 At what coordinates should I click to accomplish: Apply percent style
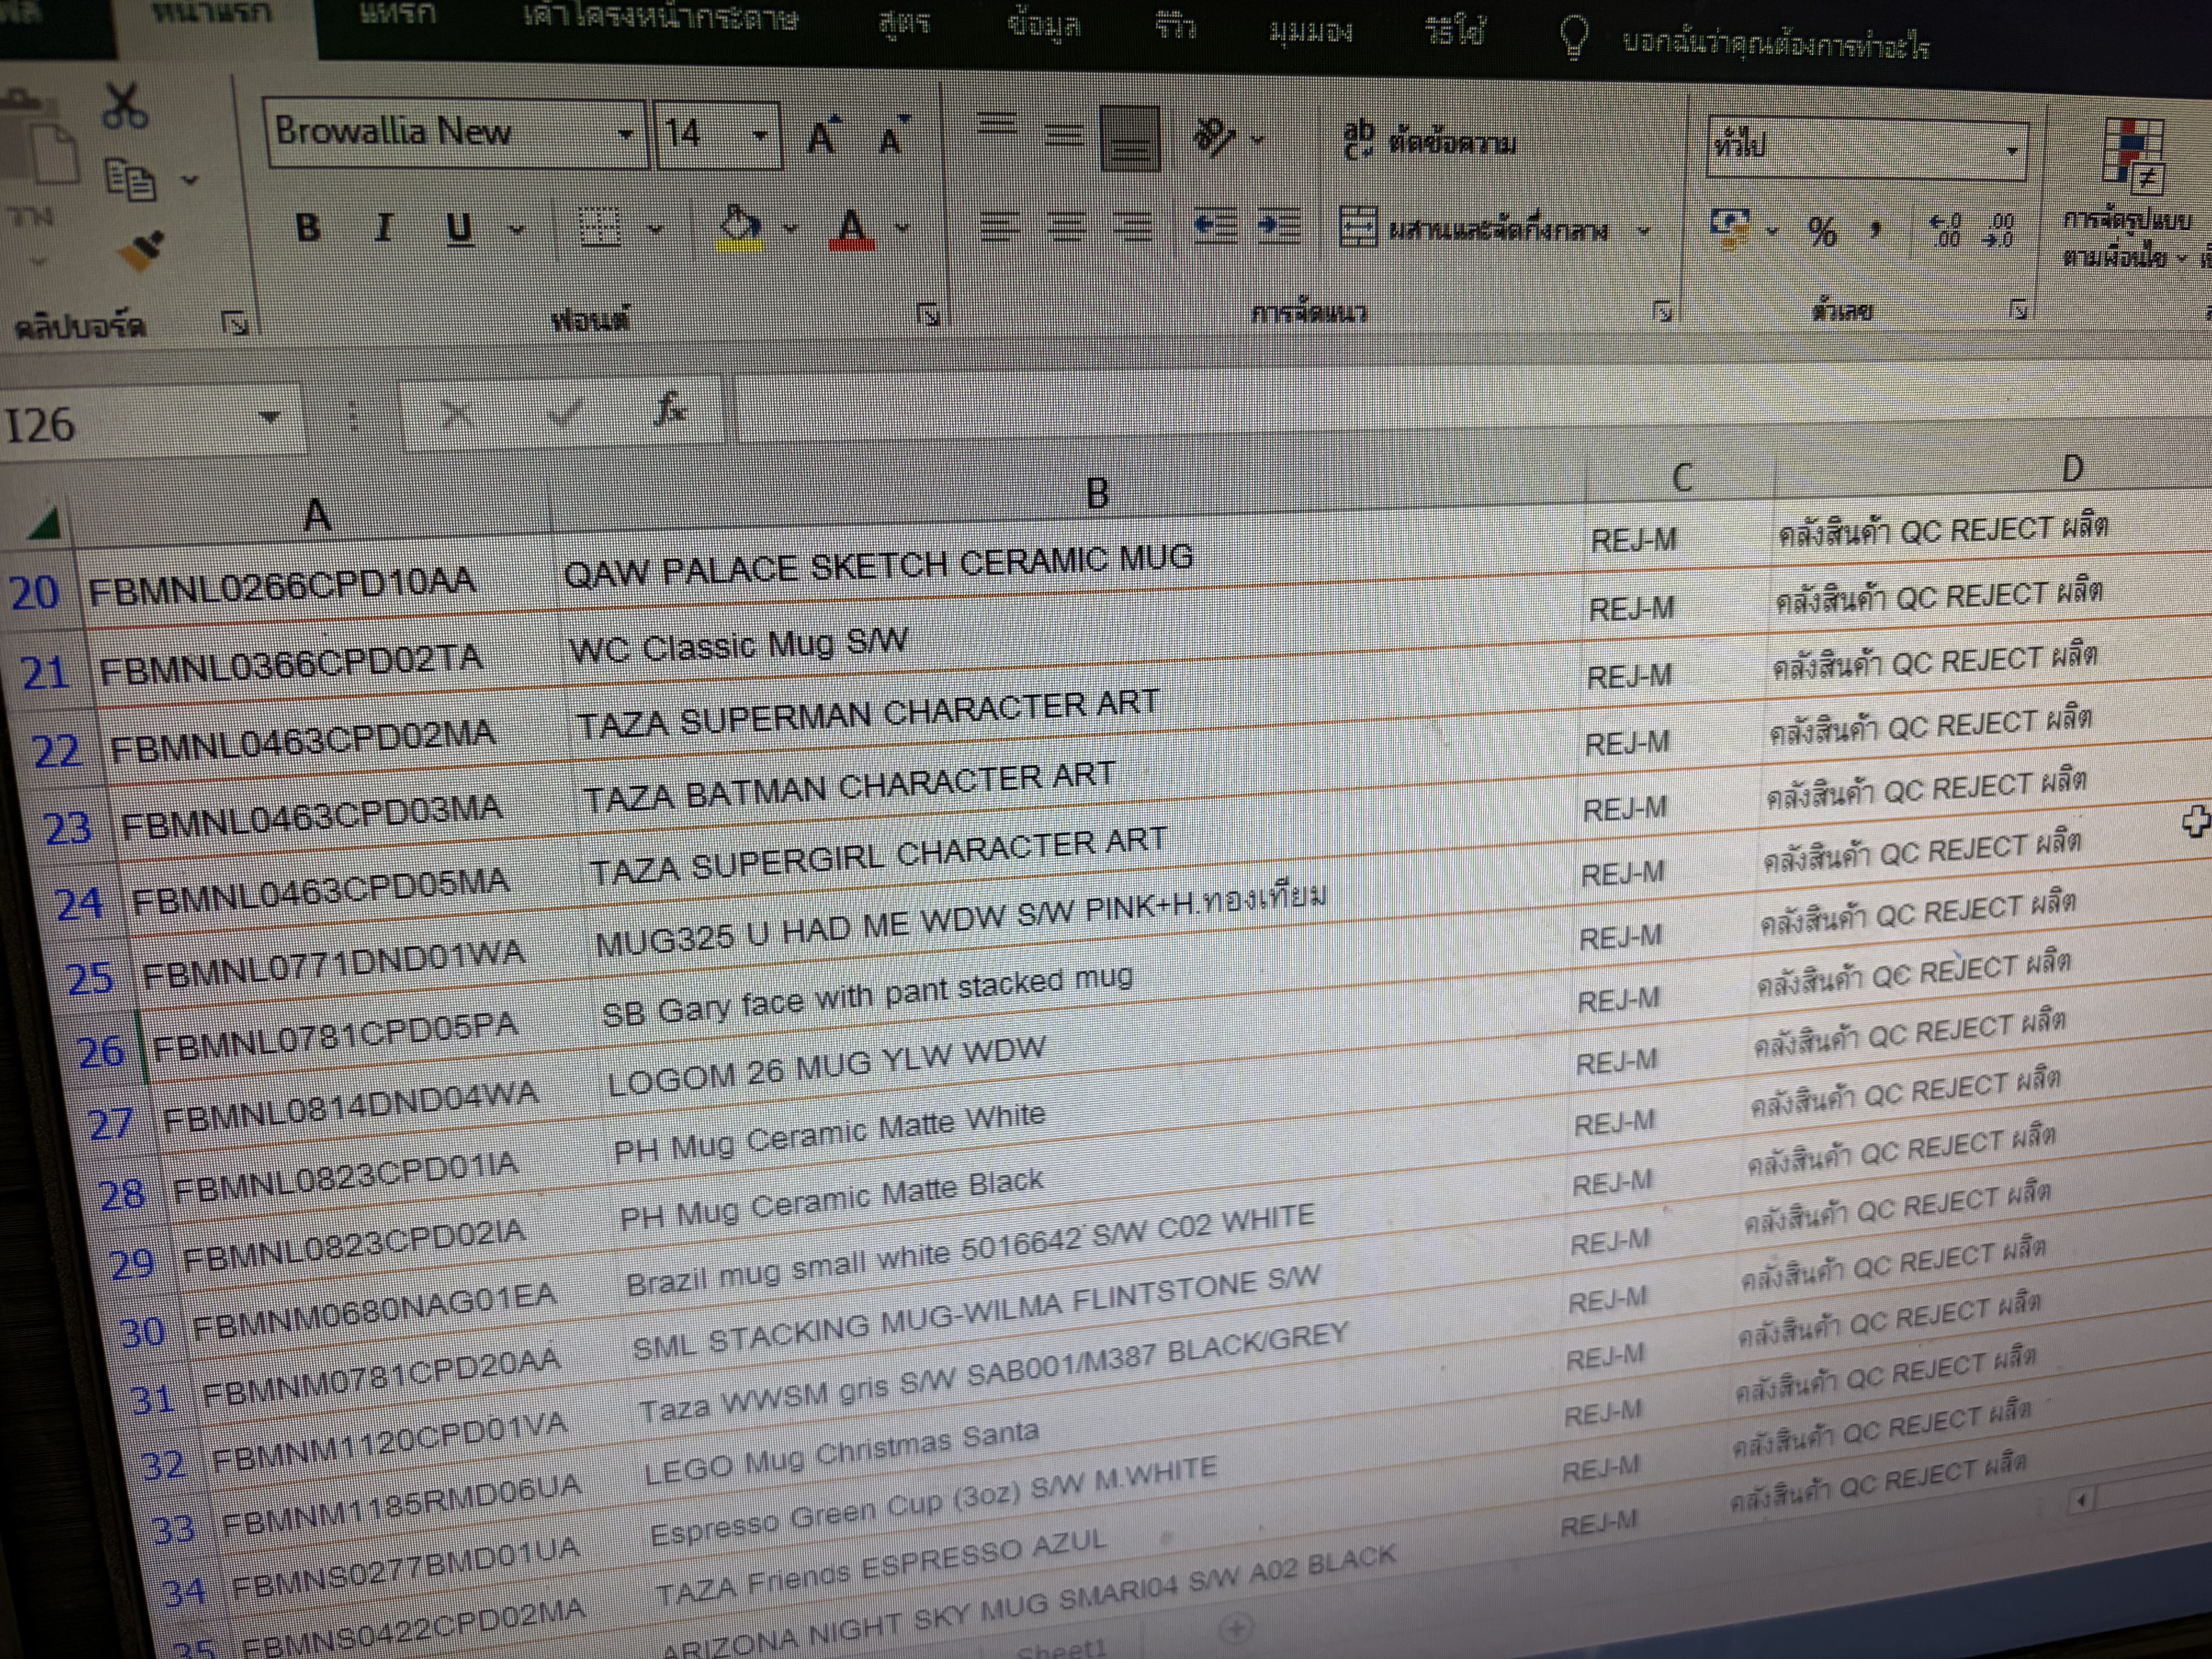(1822, 232)
